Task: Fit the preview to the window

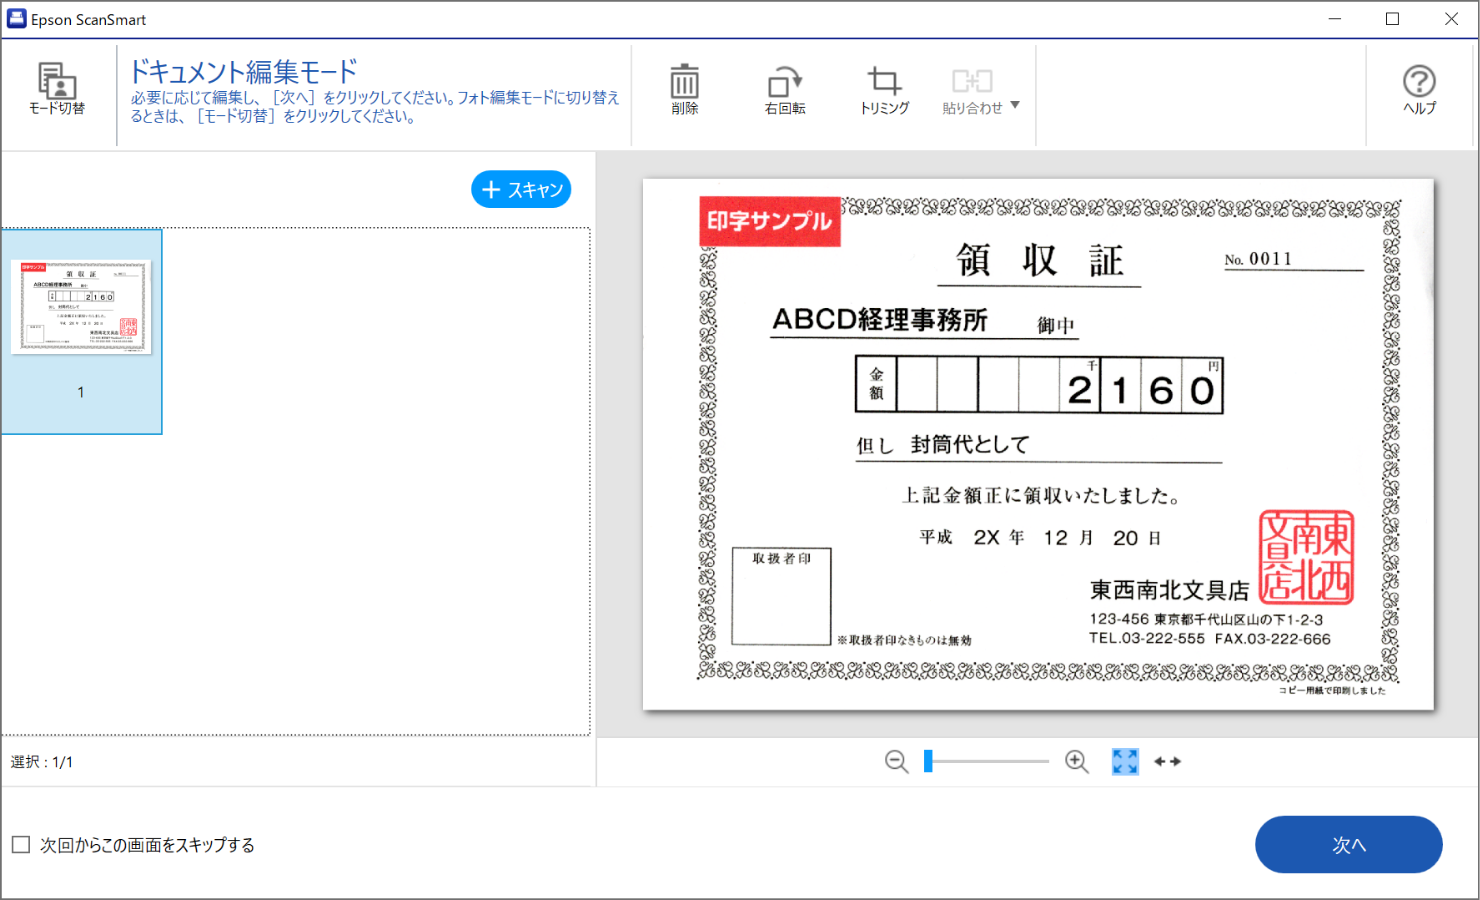Action: point(1125,762)
